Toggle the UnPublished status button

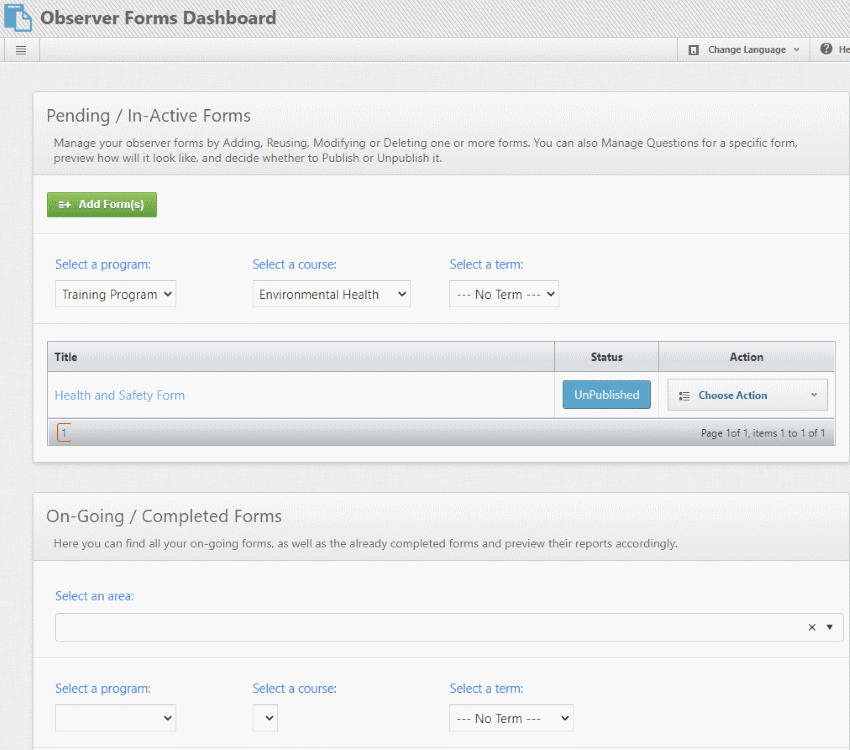click(606, 395)
